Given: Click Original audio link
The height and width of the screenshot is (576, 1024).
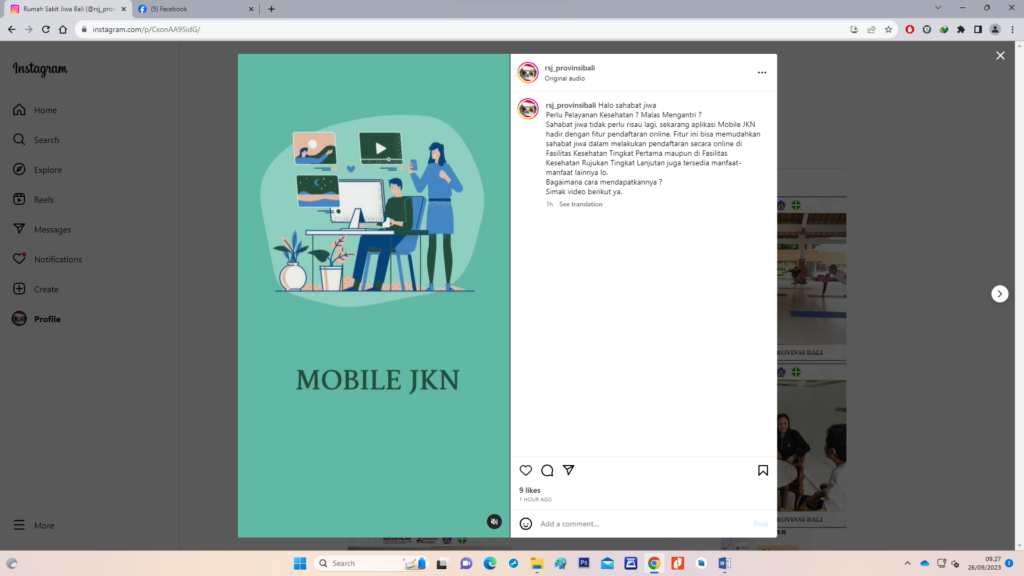Looking at the screenshot, I should 565,78.
